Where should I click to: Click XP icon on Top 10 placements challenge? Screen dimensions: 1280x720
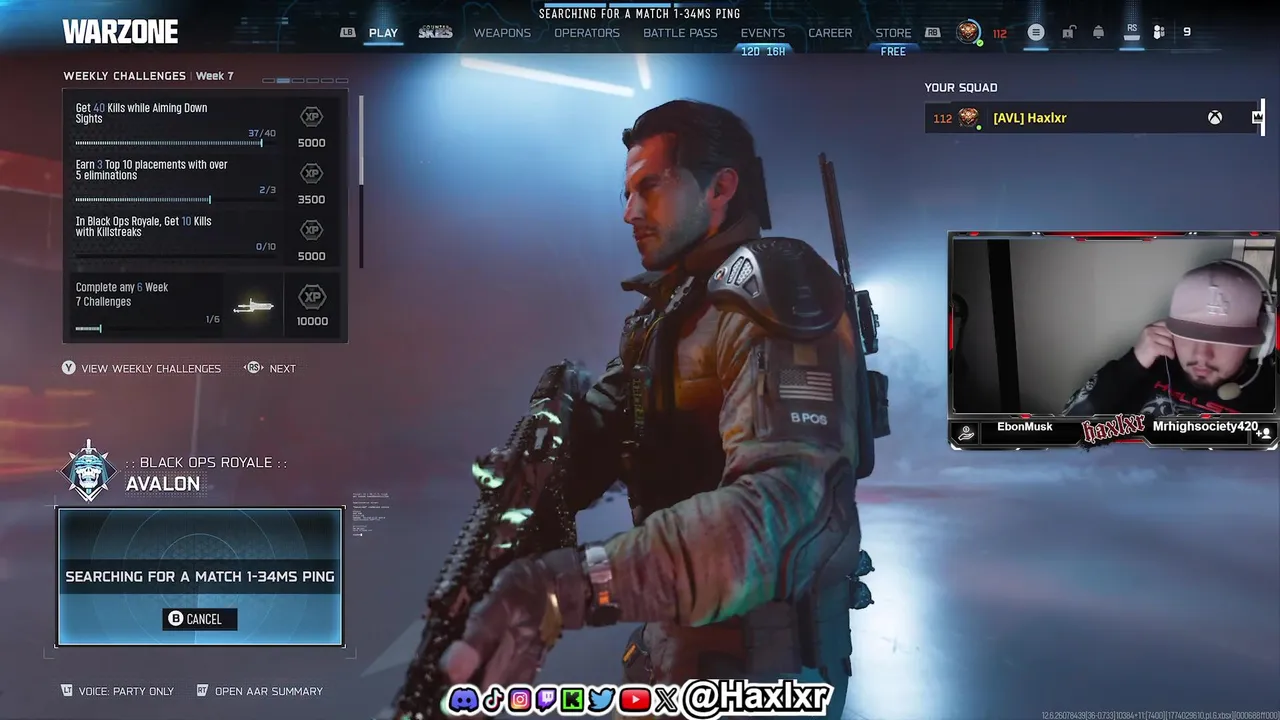[312, 173]
